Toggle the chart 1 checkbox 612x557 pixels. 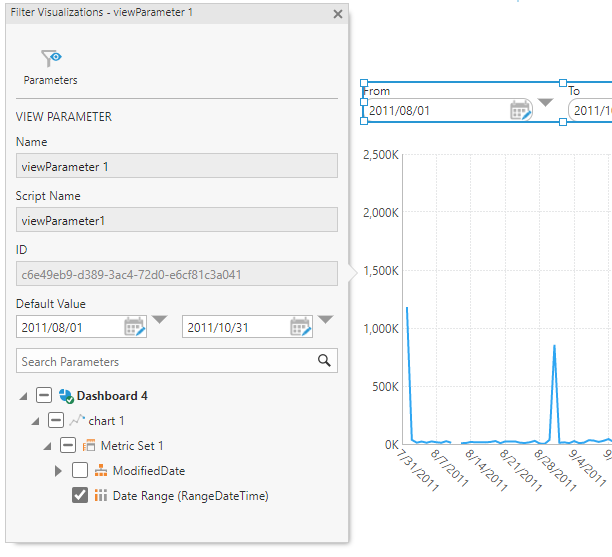coord(56,421)
